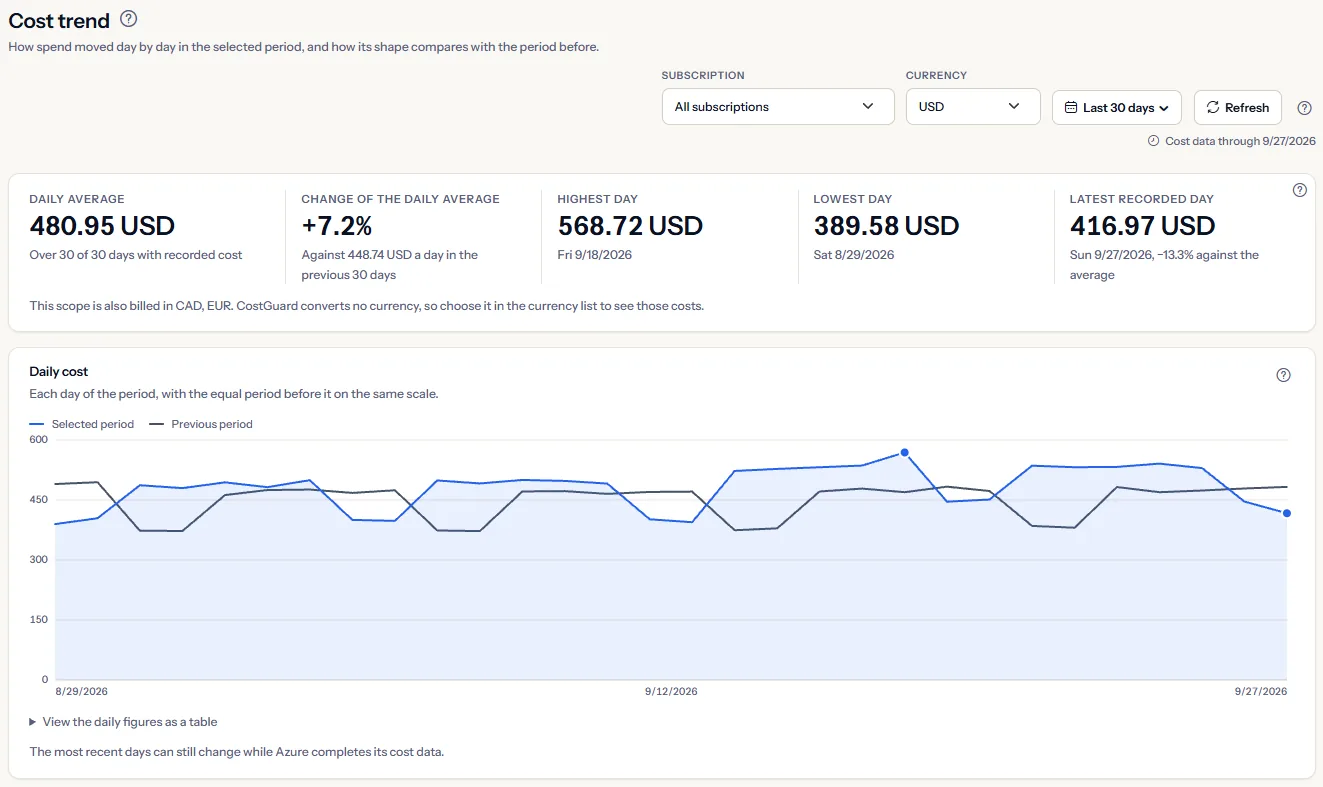
Task: Toggle the Previous period legend entry
Action: click(x=201, y=424)
